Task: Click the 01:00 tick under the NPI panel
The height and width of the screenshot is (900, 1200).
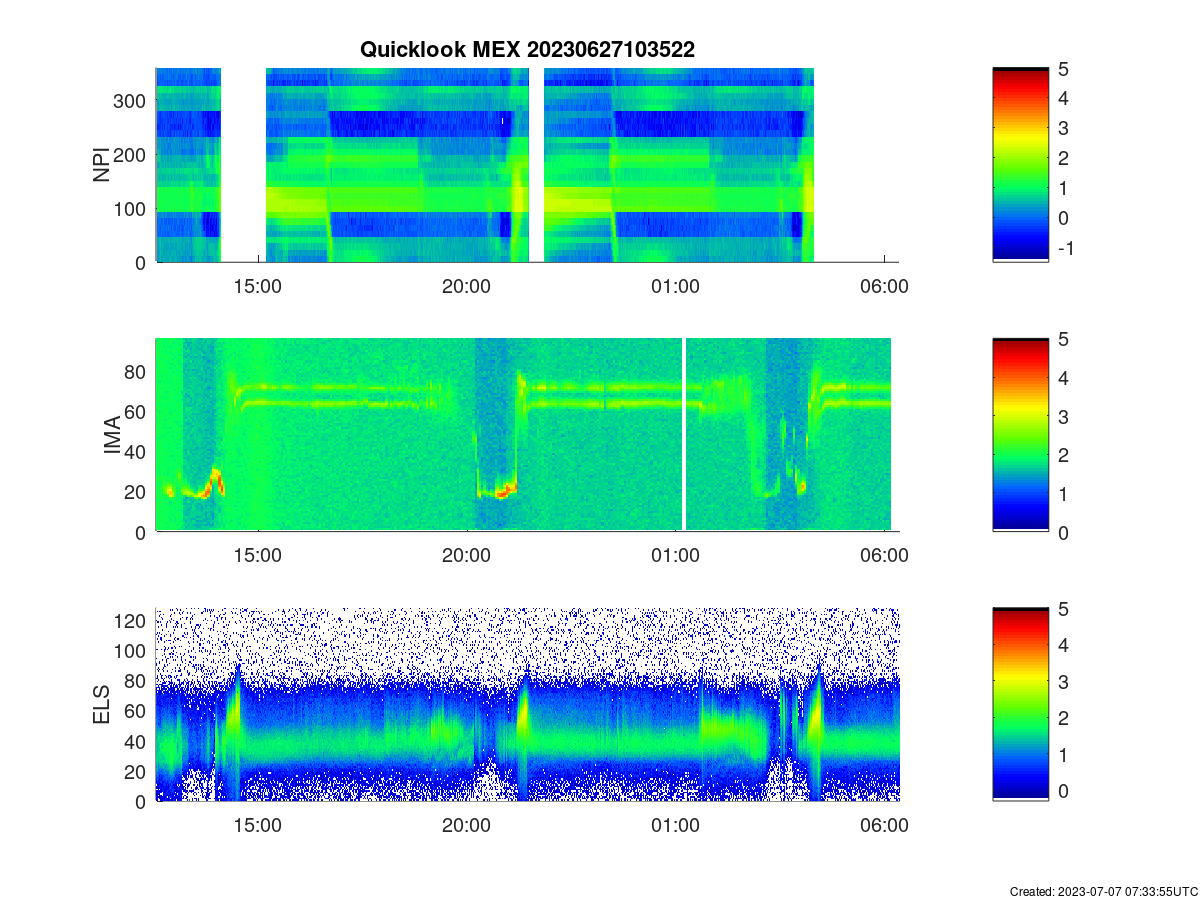Action: click(675, 285)
